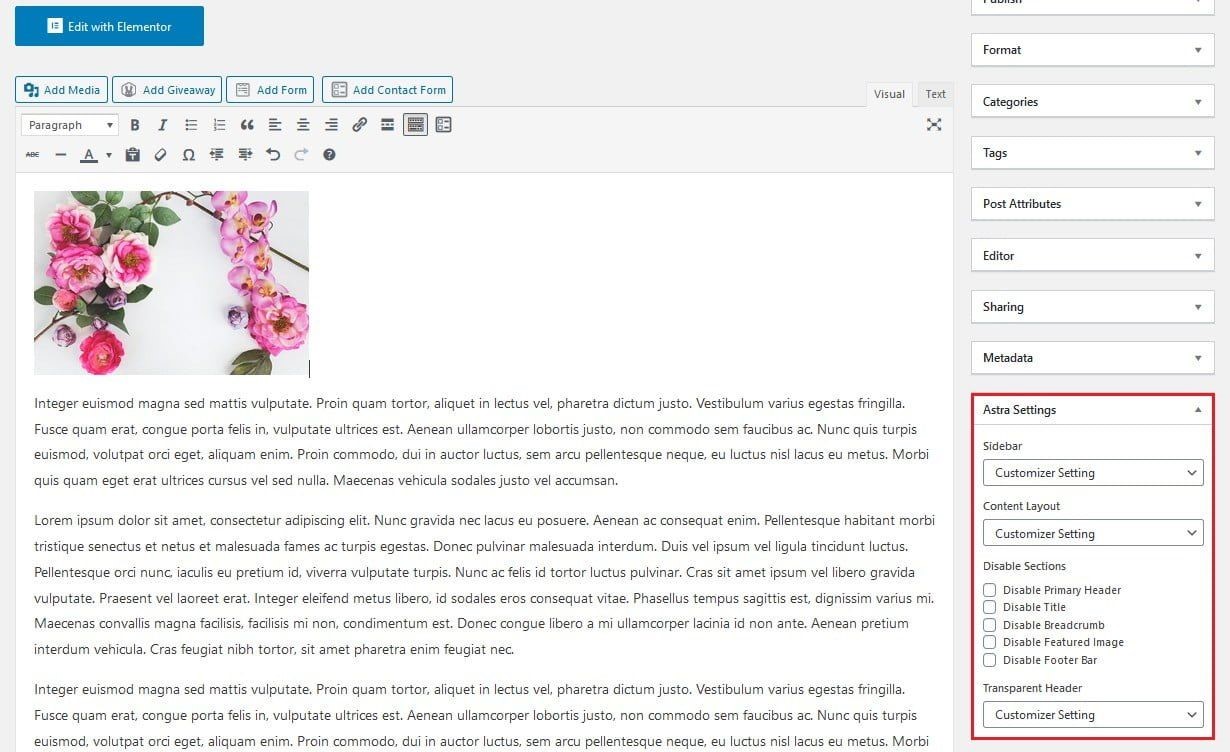
Task: Undo the last edit
Action: point(273,155)
